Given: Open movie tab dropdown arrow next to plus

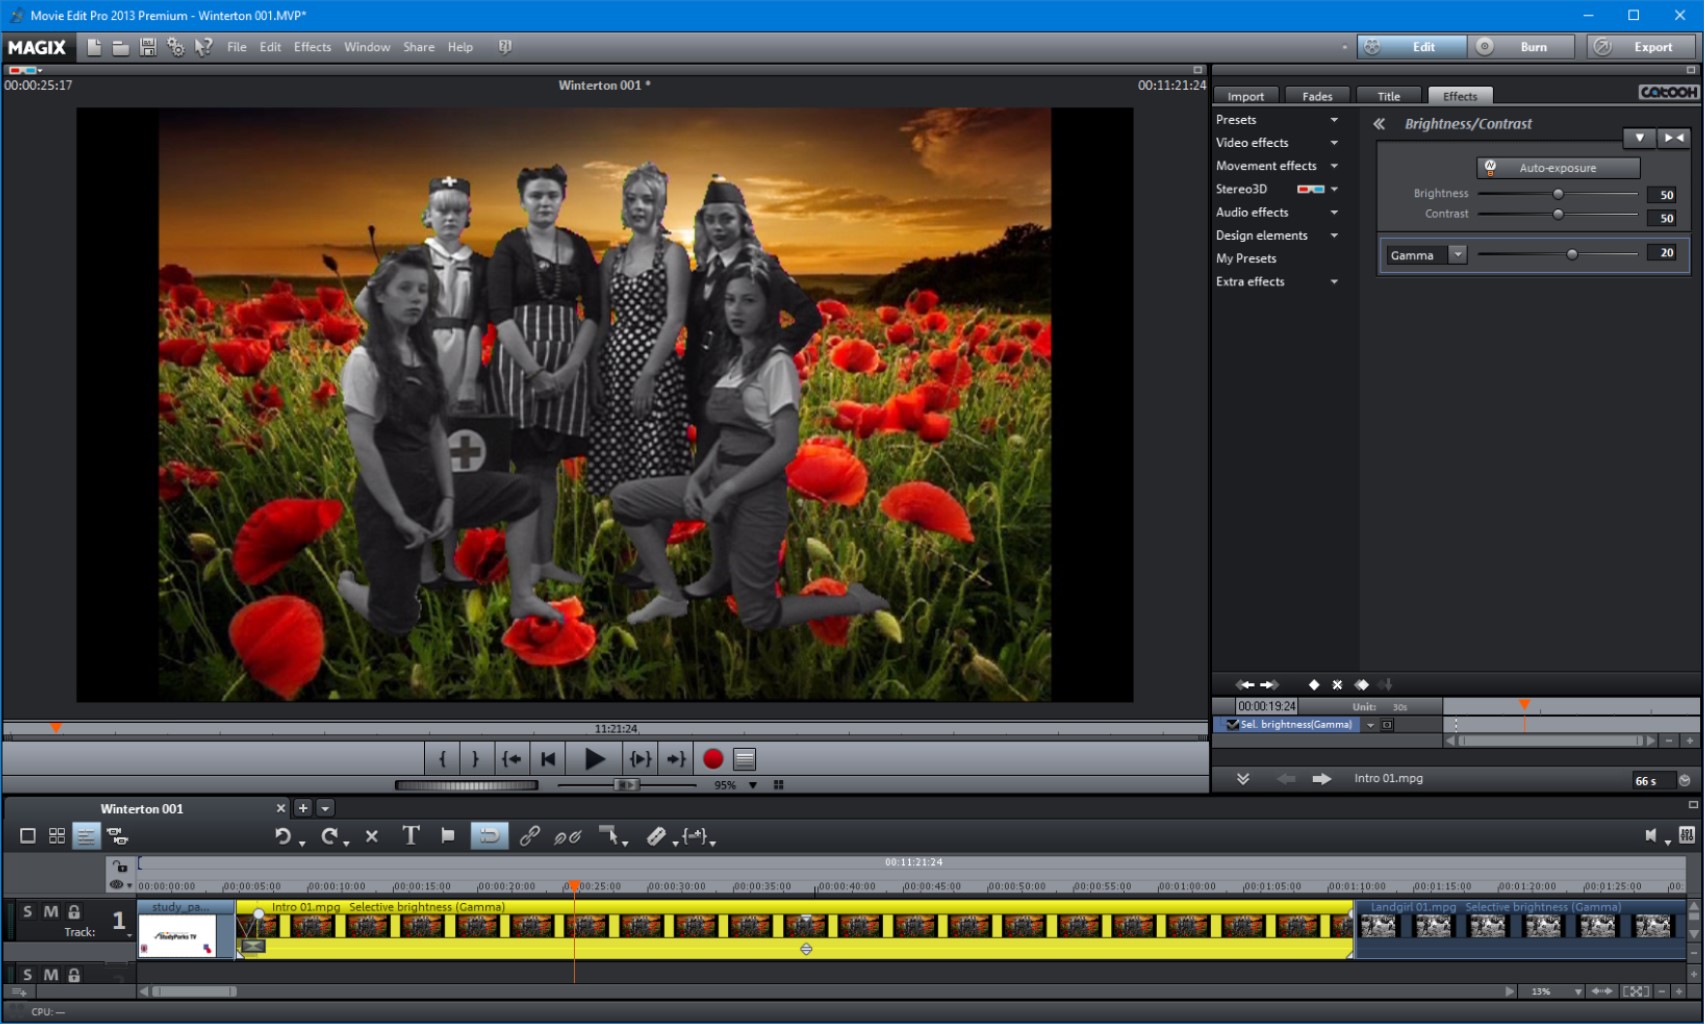Looking at the screenshot, I should click(325, 808).
